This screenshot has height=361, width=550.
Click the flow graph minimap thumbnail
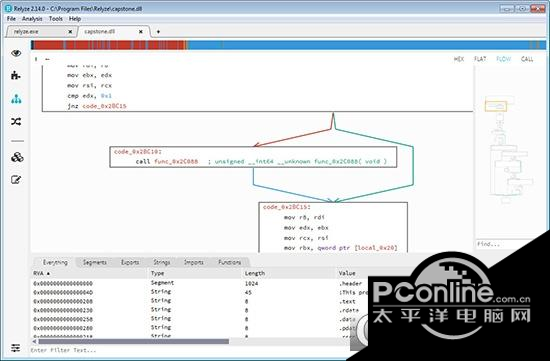[x=509, y=149]
